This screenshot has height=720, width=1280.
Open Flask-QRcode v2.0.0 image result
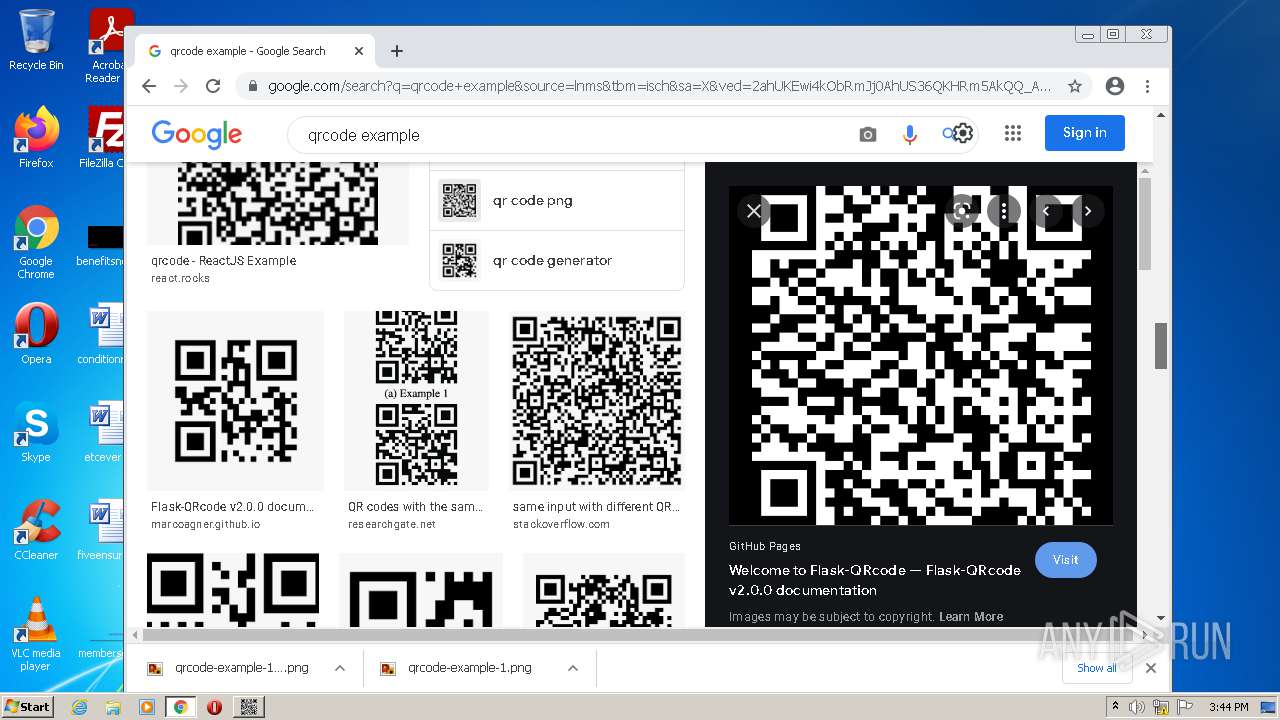pos(236,401)
